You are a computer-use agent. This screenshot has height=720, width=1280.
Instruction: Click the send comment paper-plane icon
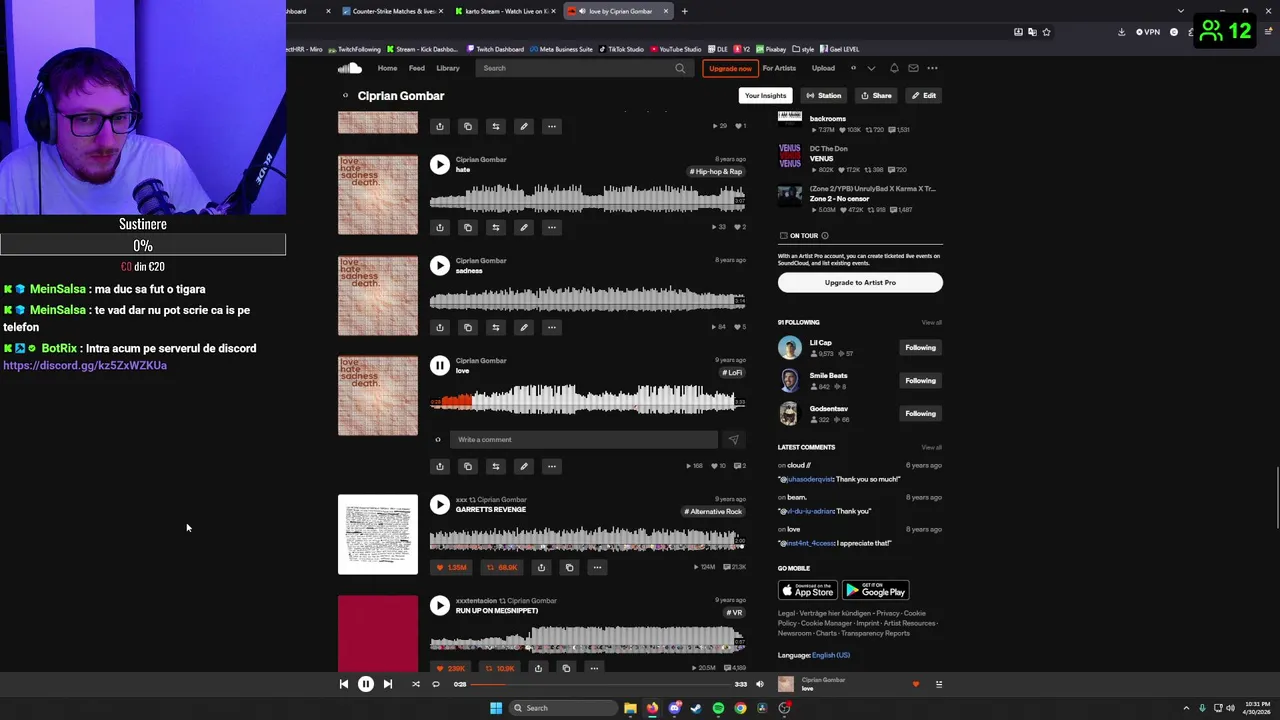tap(733, 440)
